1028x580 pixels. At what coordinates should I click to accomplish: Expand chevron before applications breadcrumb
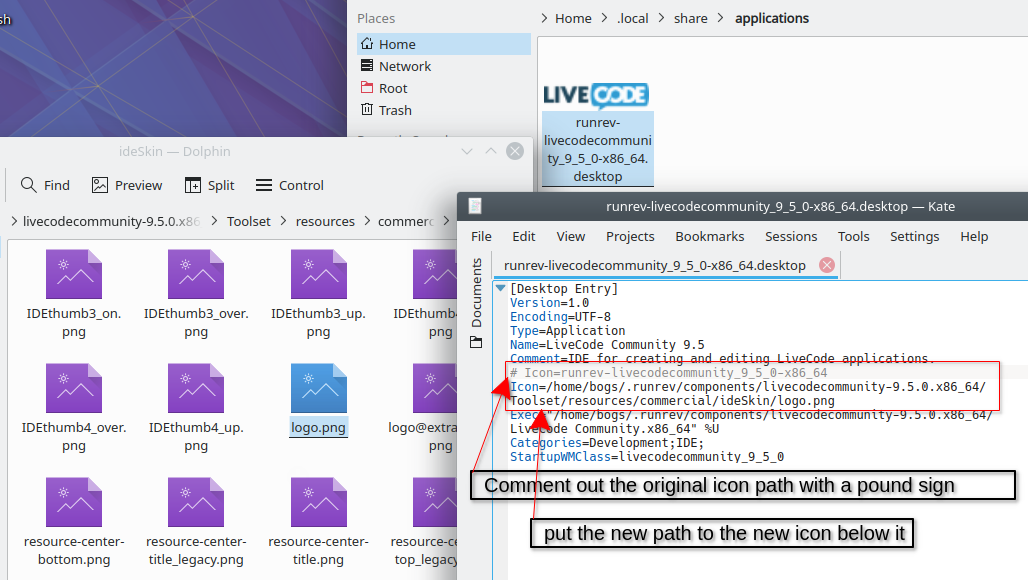pos(721,18)
